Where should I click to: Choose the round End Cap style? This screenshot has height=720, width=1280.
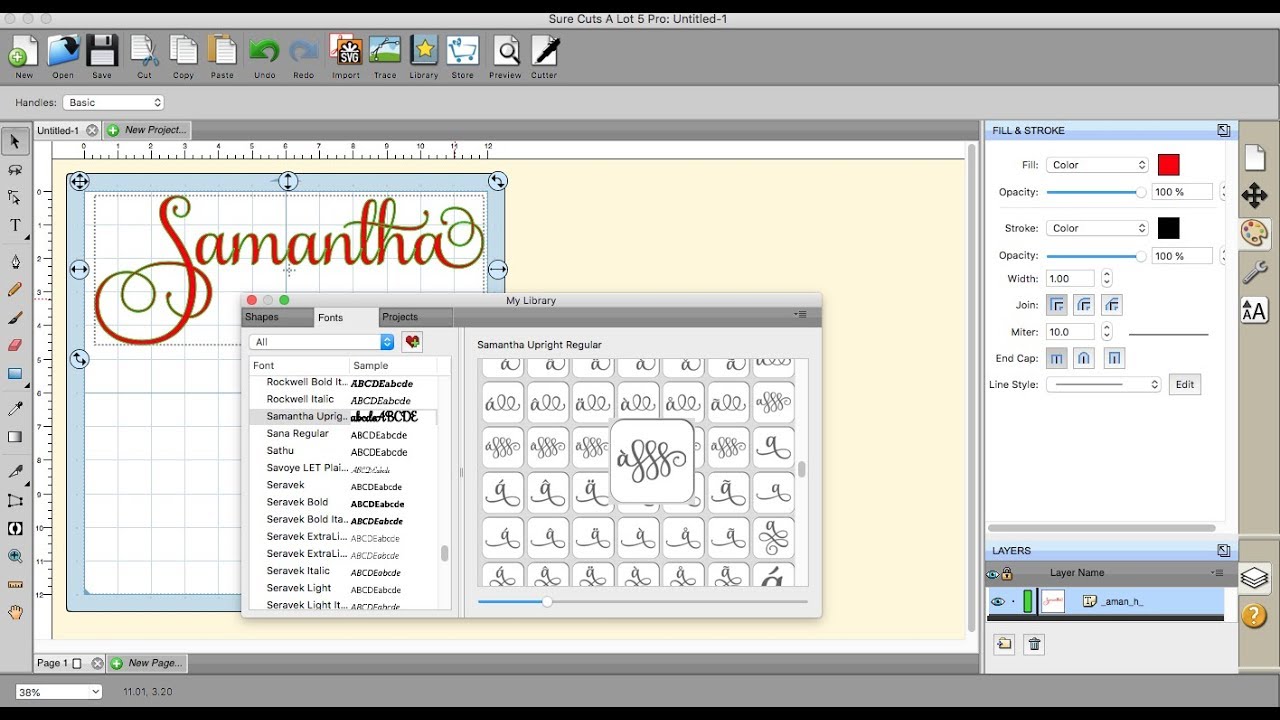[1084, 358]
